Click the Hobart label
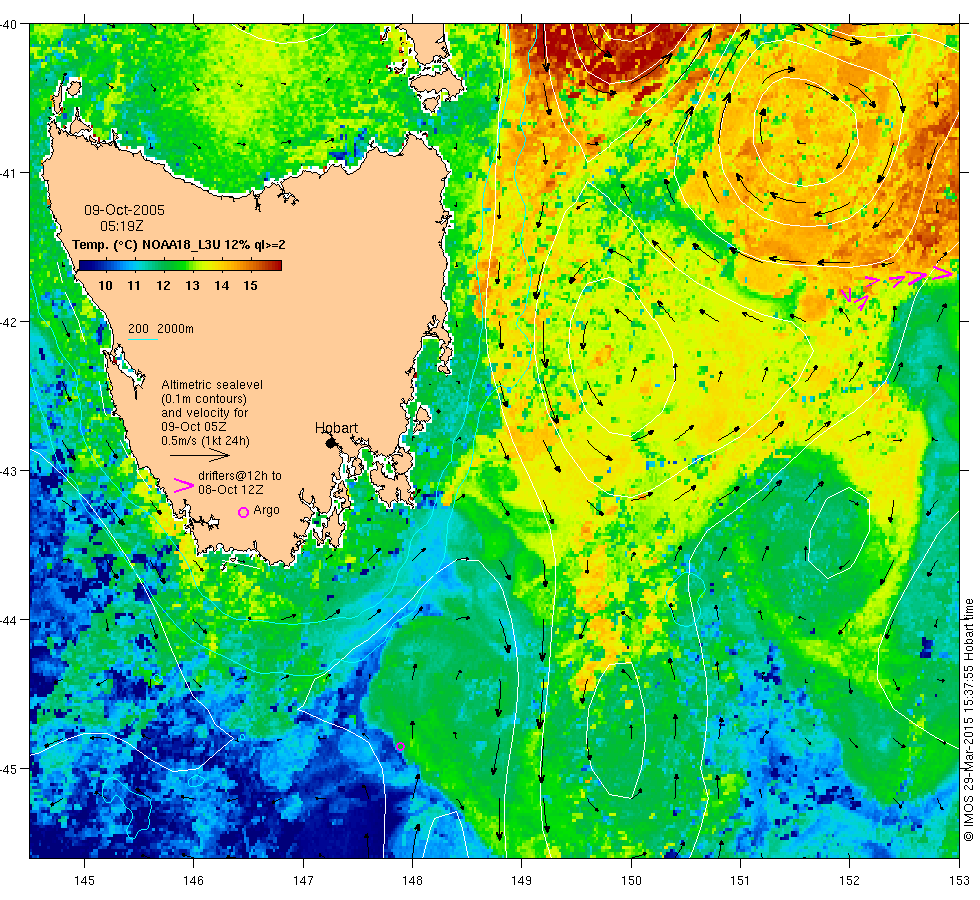 point(336,428)
